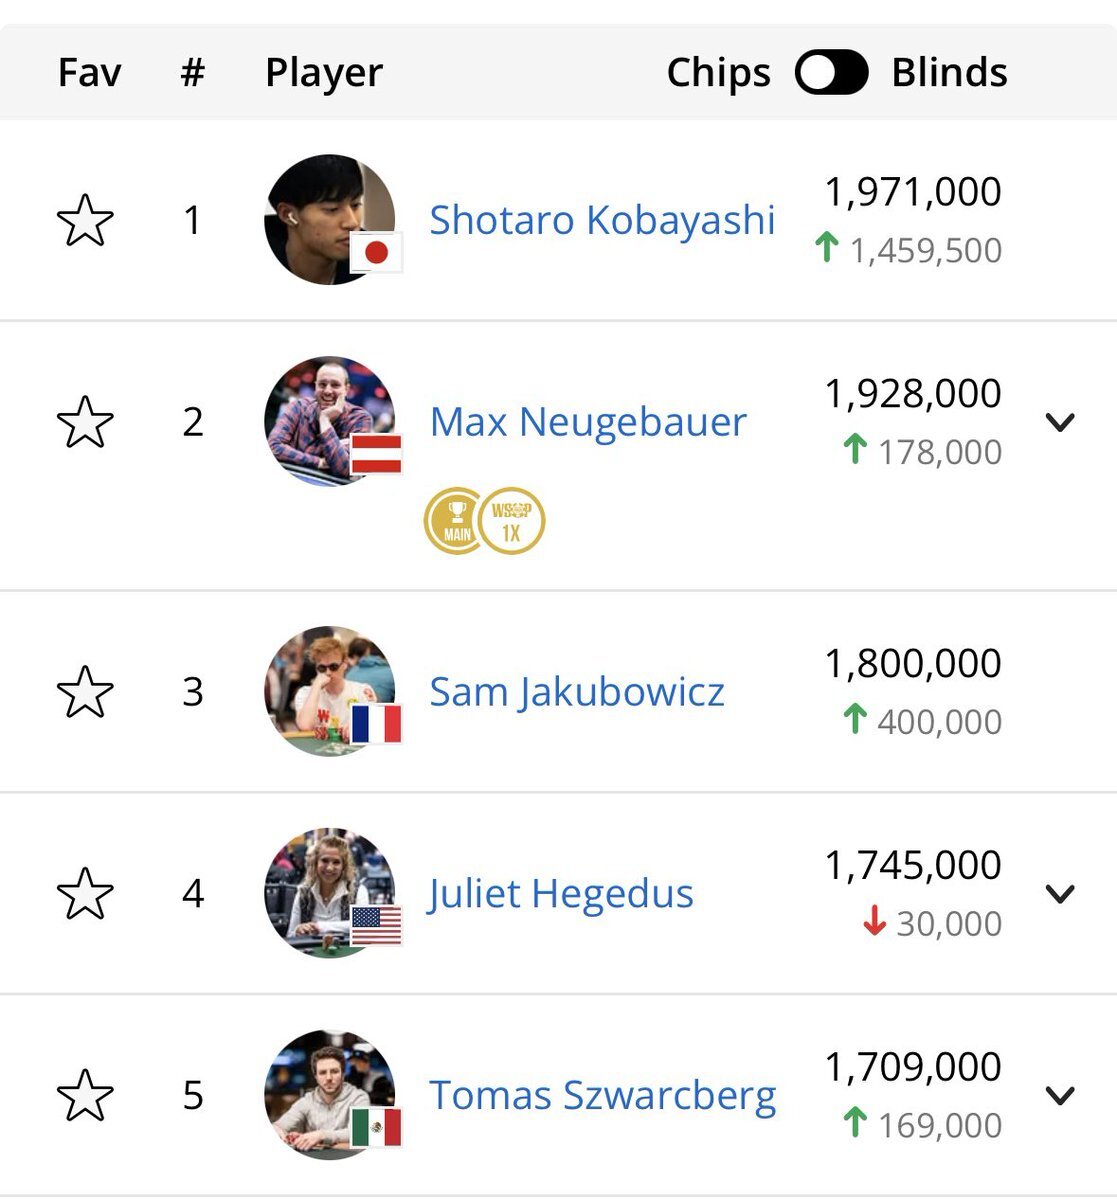Add Tomas Szwarcberg to favorites via star
Viewport: 1117px width, 1200px height.
pos(85,1095)
